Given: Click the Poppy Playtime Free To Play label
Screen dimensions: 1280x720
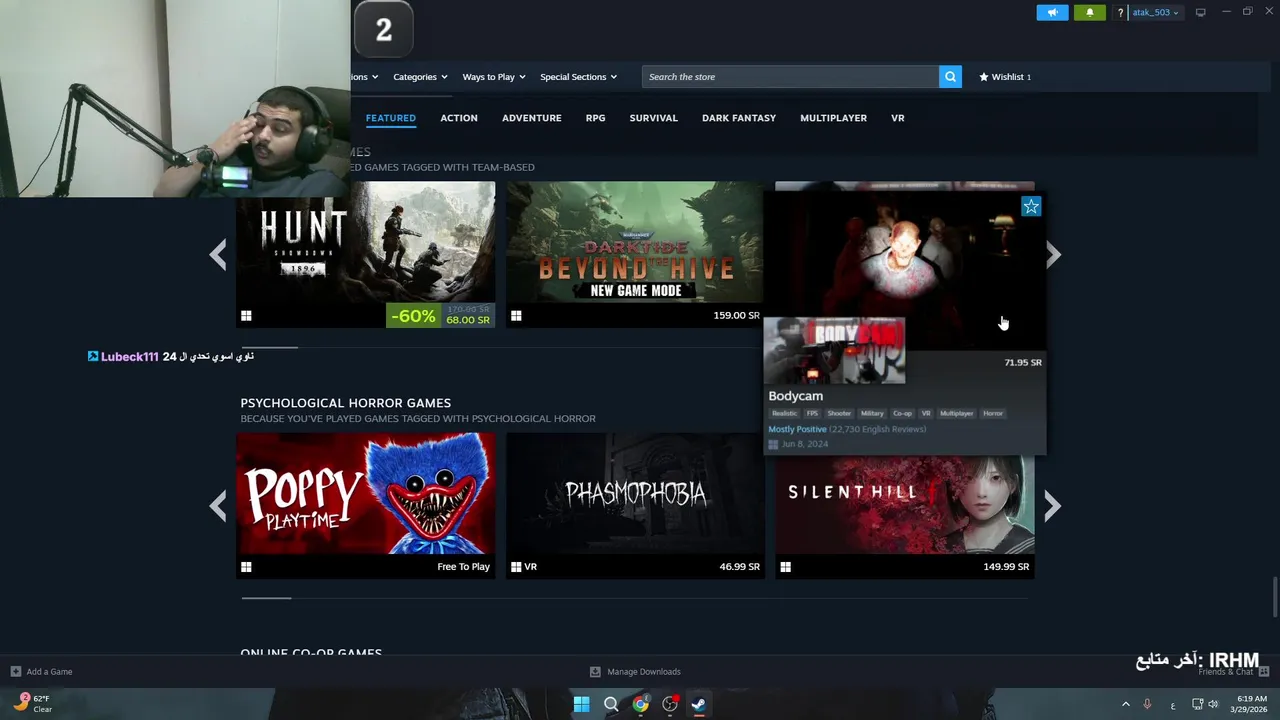Looking at the screenshot, I should 463,567.
